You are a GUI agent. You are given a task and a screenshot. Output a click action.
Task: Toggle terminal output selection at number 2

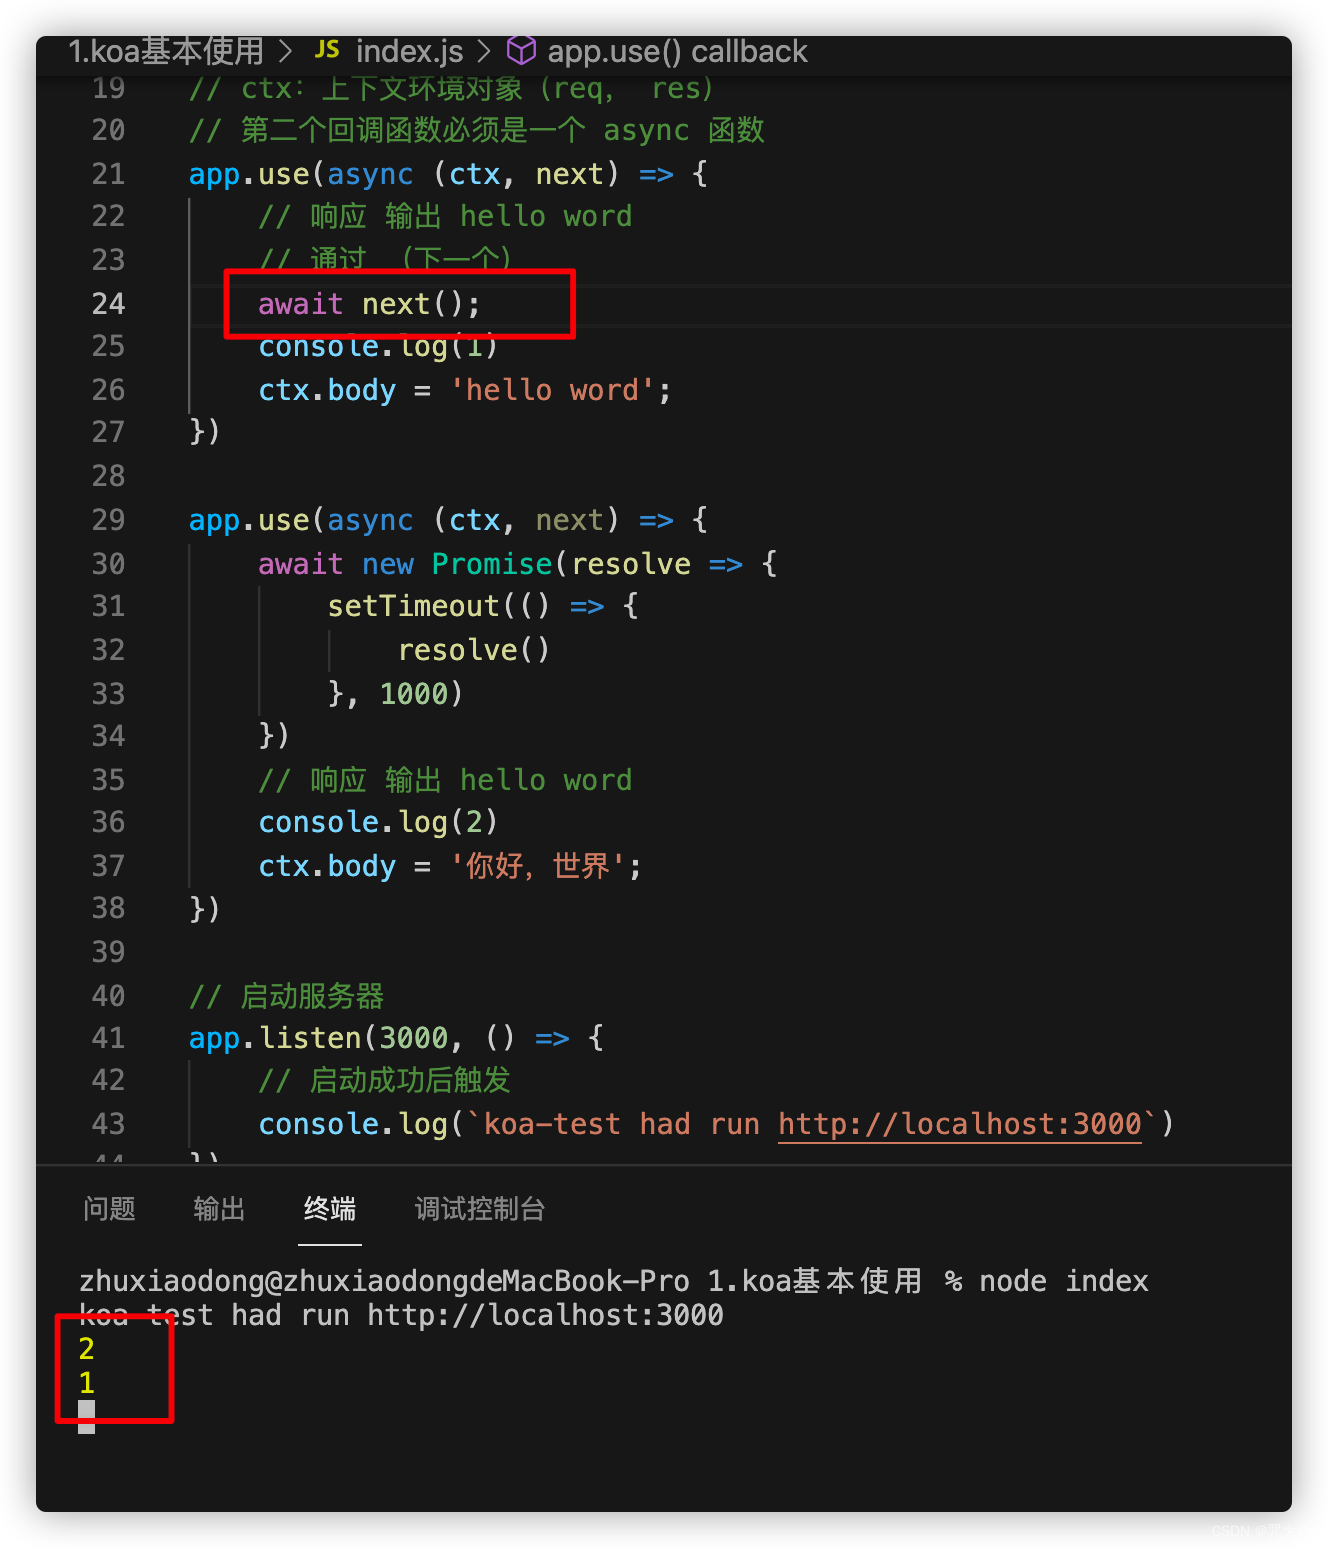point(86,1349)
